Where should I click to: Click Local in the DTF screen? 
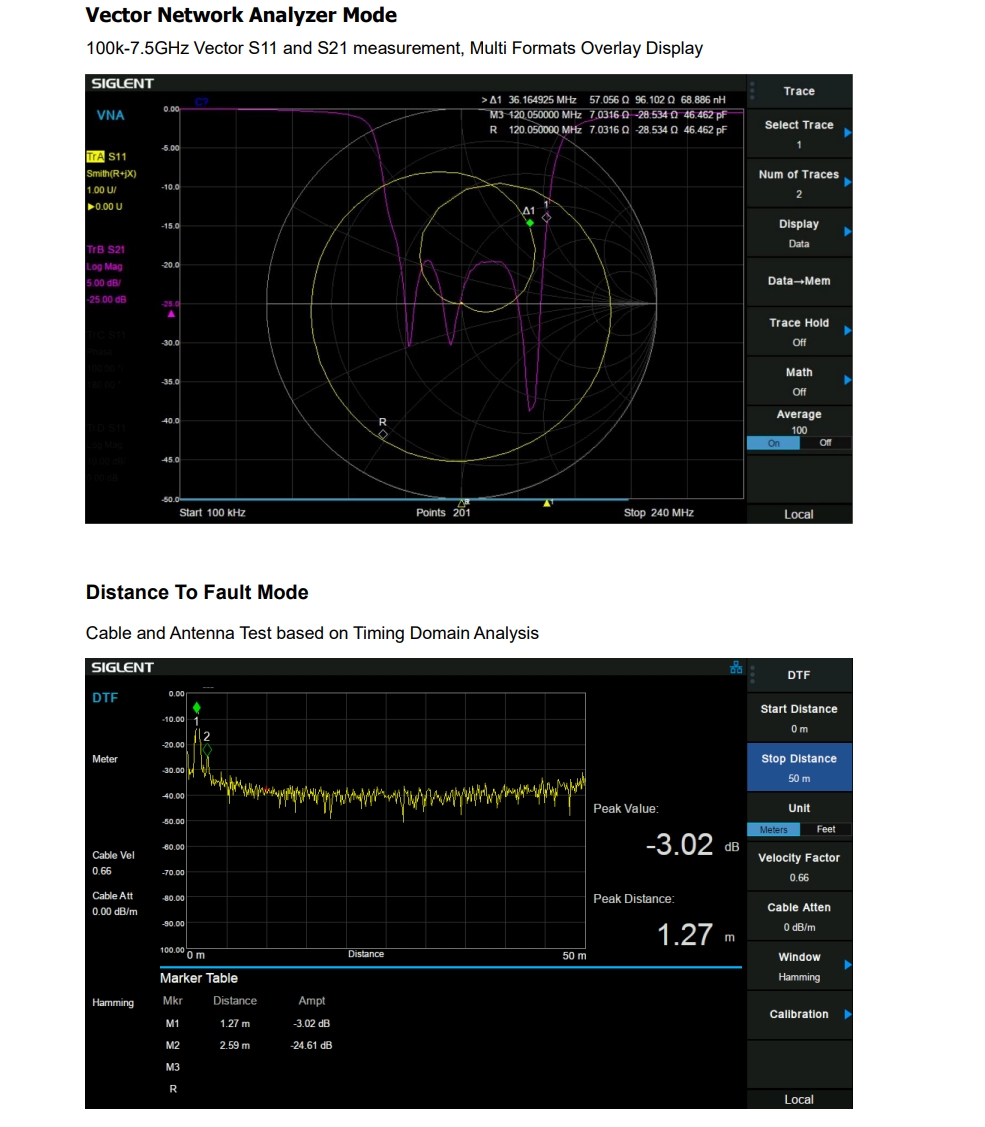click(799, 1100)
